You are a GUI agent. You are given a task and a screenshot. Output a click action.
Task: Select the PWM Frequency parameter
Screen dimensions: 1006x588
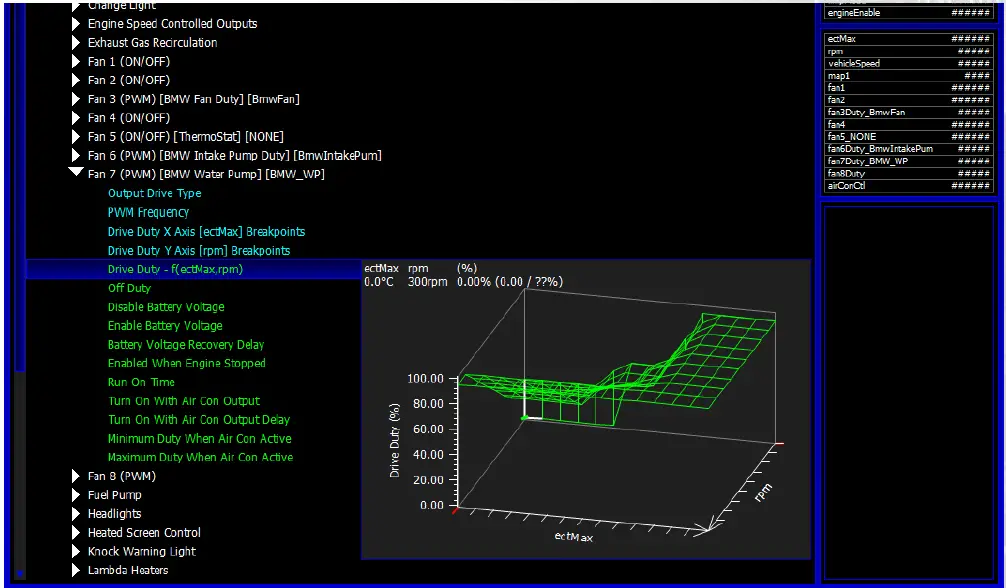coord(148,212)
